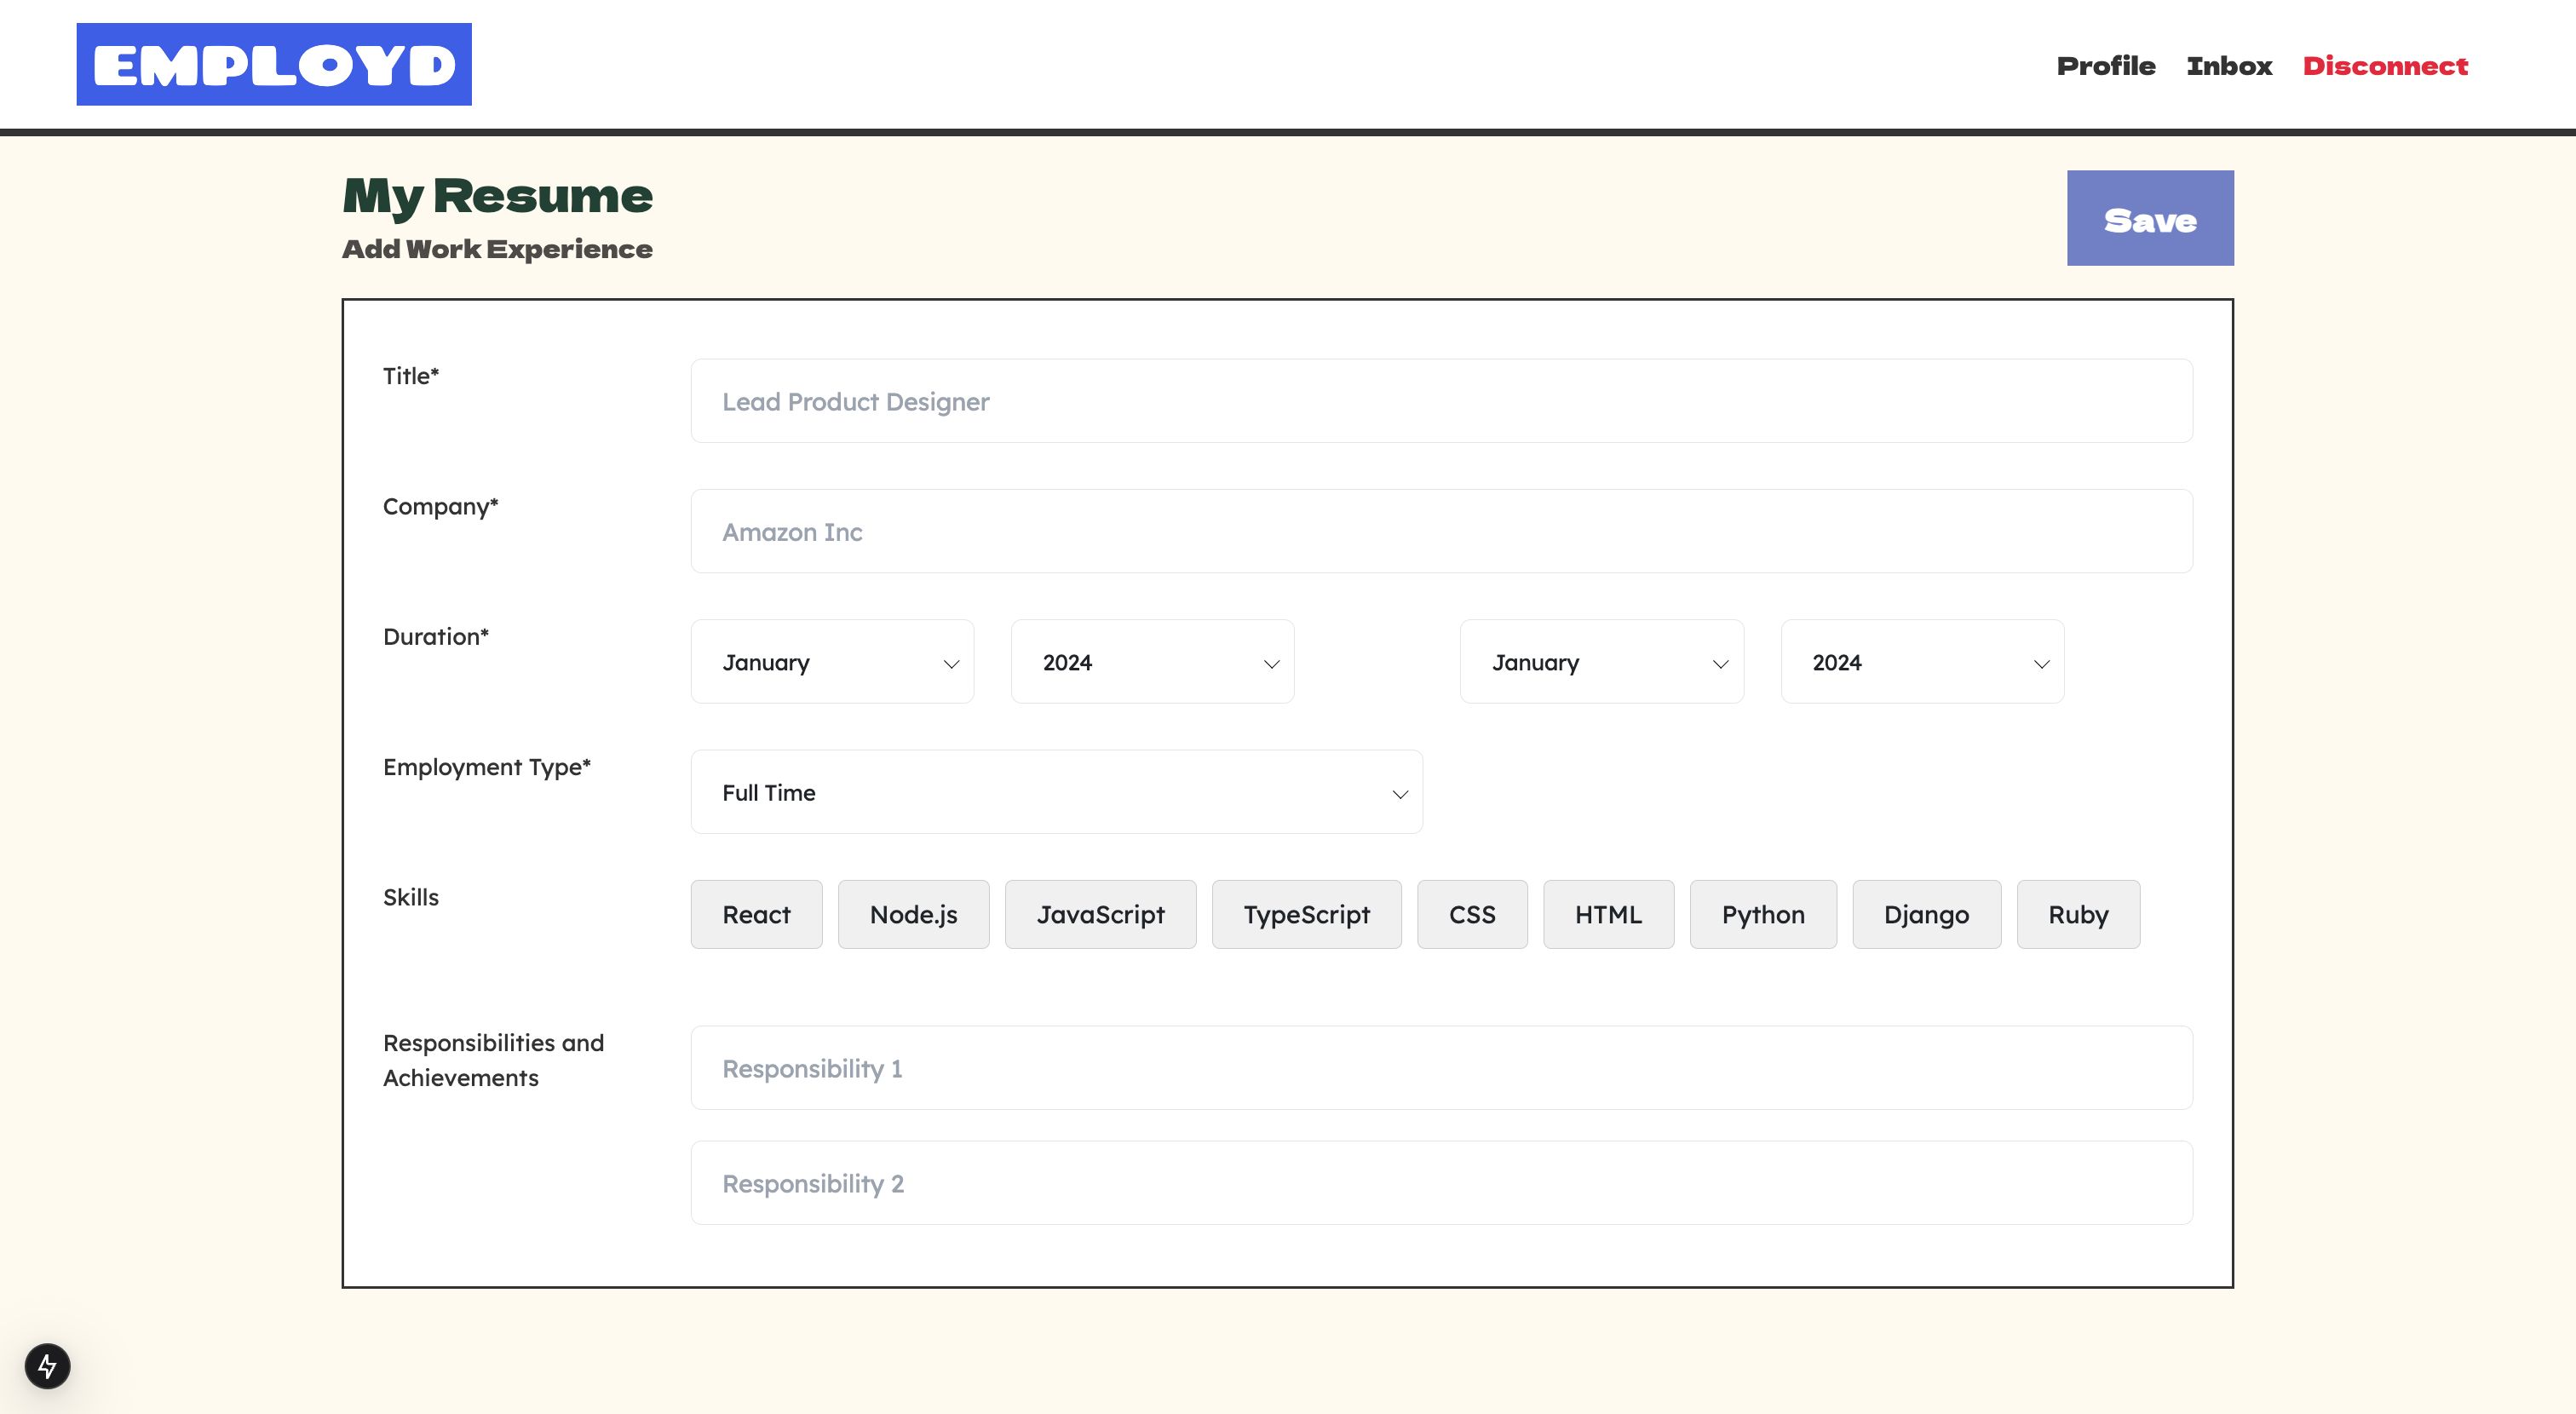
Task: Toggle the Ruby skill tag
Action: point(2078,914)
